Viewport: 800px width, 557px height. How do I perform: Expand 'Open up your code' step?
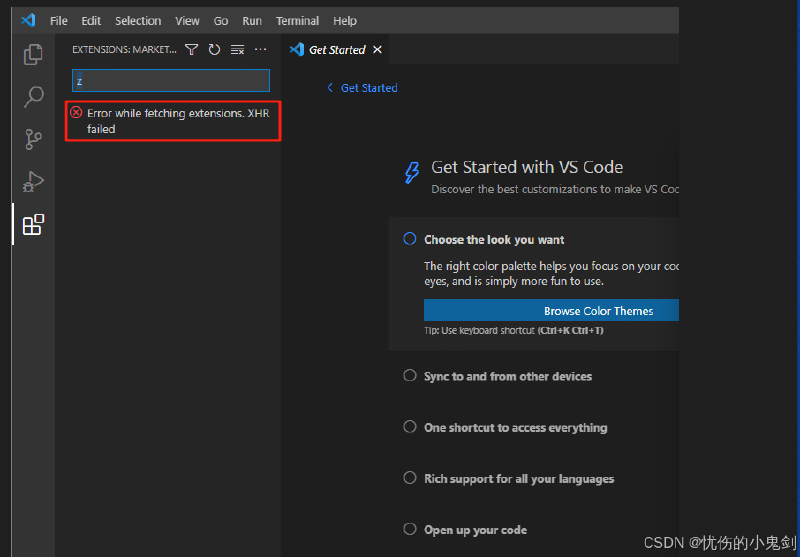[476, 530]
